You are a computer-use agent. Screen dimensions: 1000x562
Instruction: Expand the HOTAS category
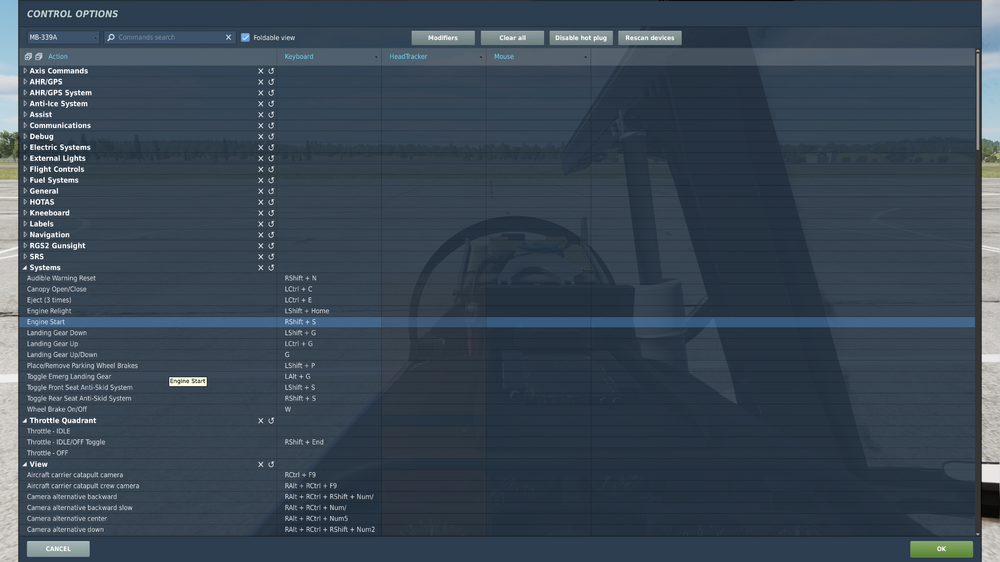tap(25, 202)
